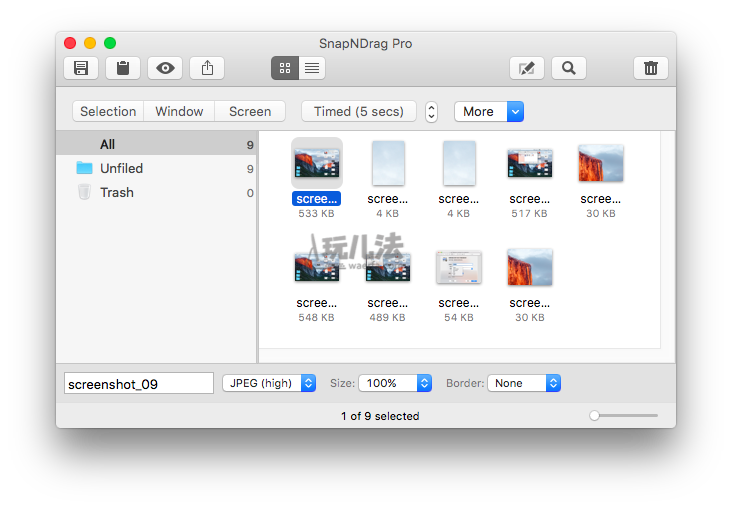Choose Selection capture mode
Screen dimensions: 732x508
click(108, 111)
